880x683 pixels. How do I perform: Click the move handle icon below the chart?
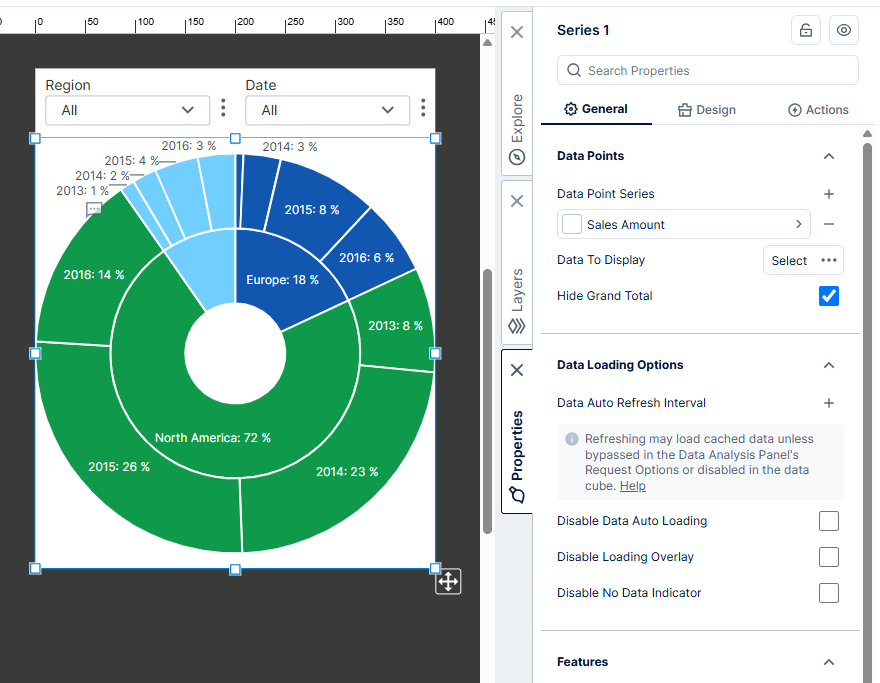point(448,581)
